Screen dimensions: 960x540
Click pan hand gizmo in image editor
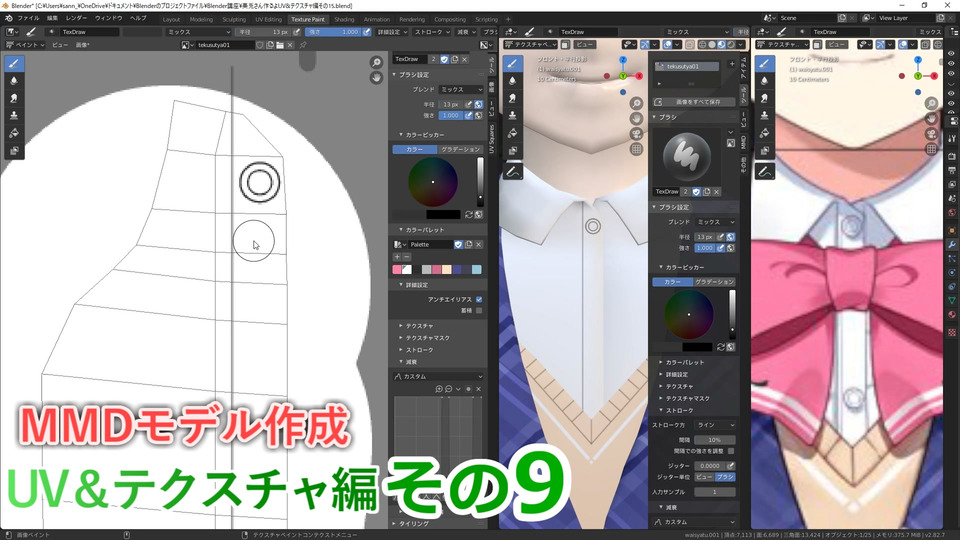point(376,78)
